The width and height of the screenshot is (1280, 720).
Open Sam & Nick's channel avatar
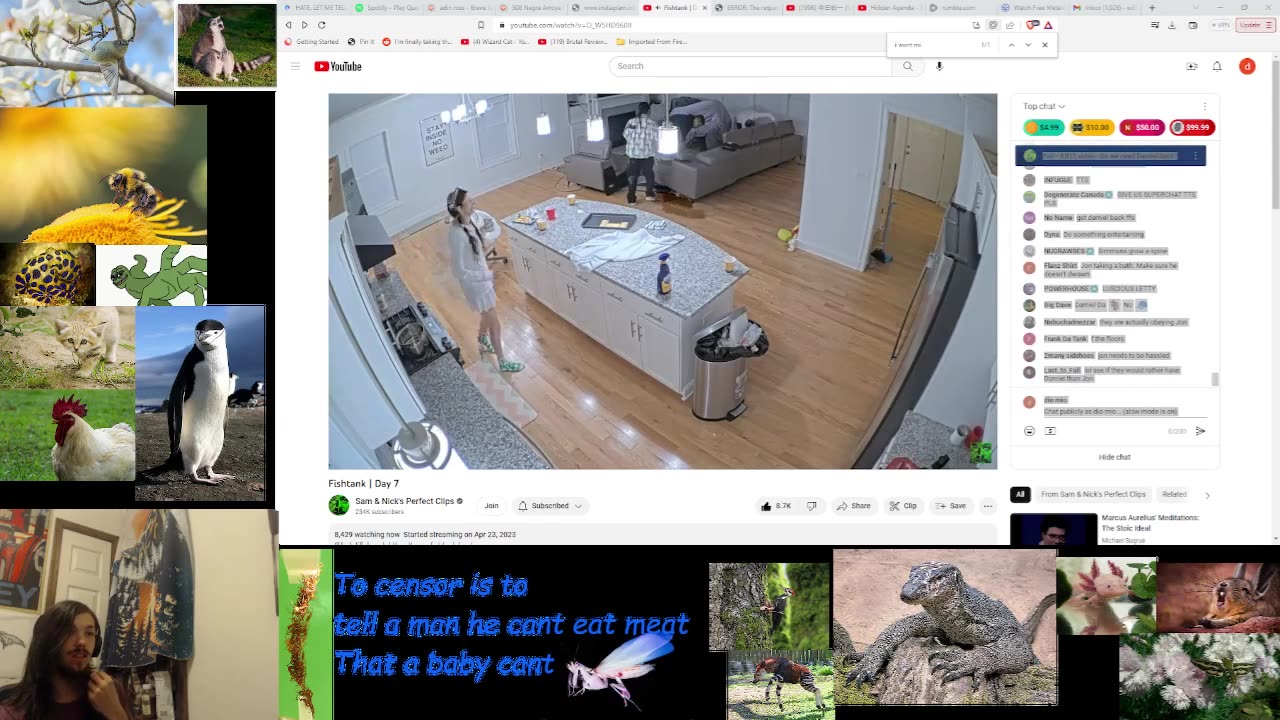pyautogui.click(x=339, y=505)
